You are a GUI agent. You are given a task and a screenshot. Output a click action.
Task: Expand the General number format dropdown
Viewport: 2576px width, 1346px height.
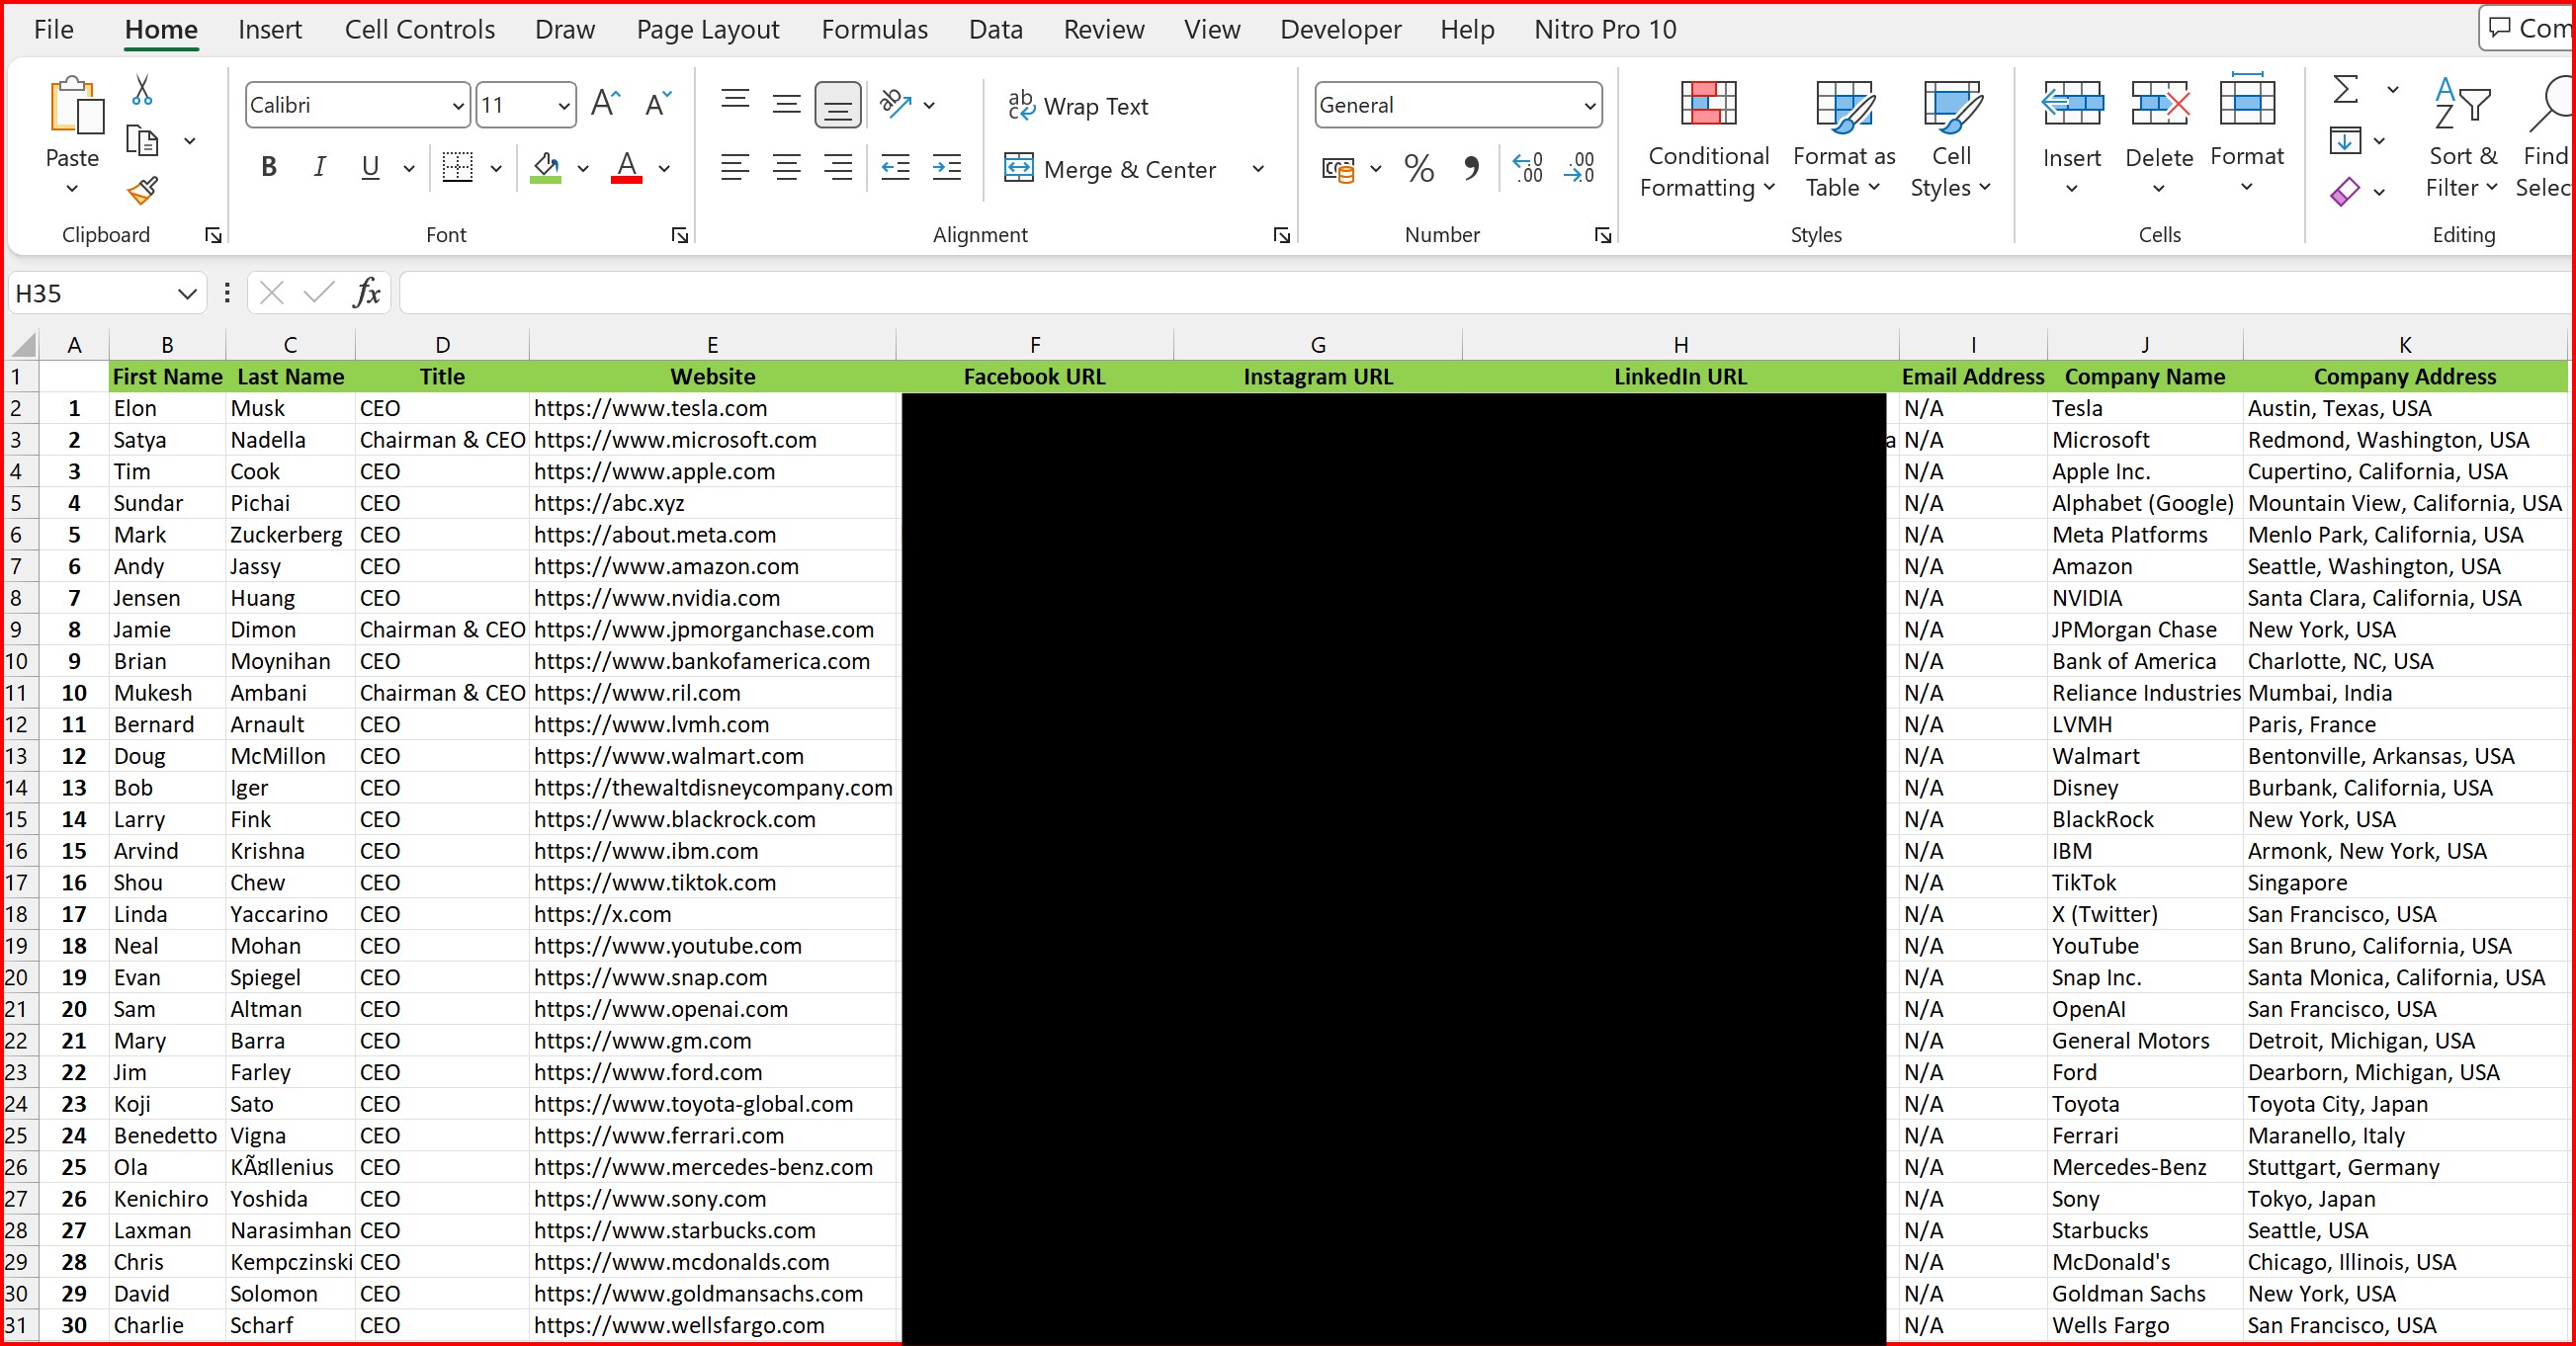point(1589,106)
